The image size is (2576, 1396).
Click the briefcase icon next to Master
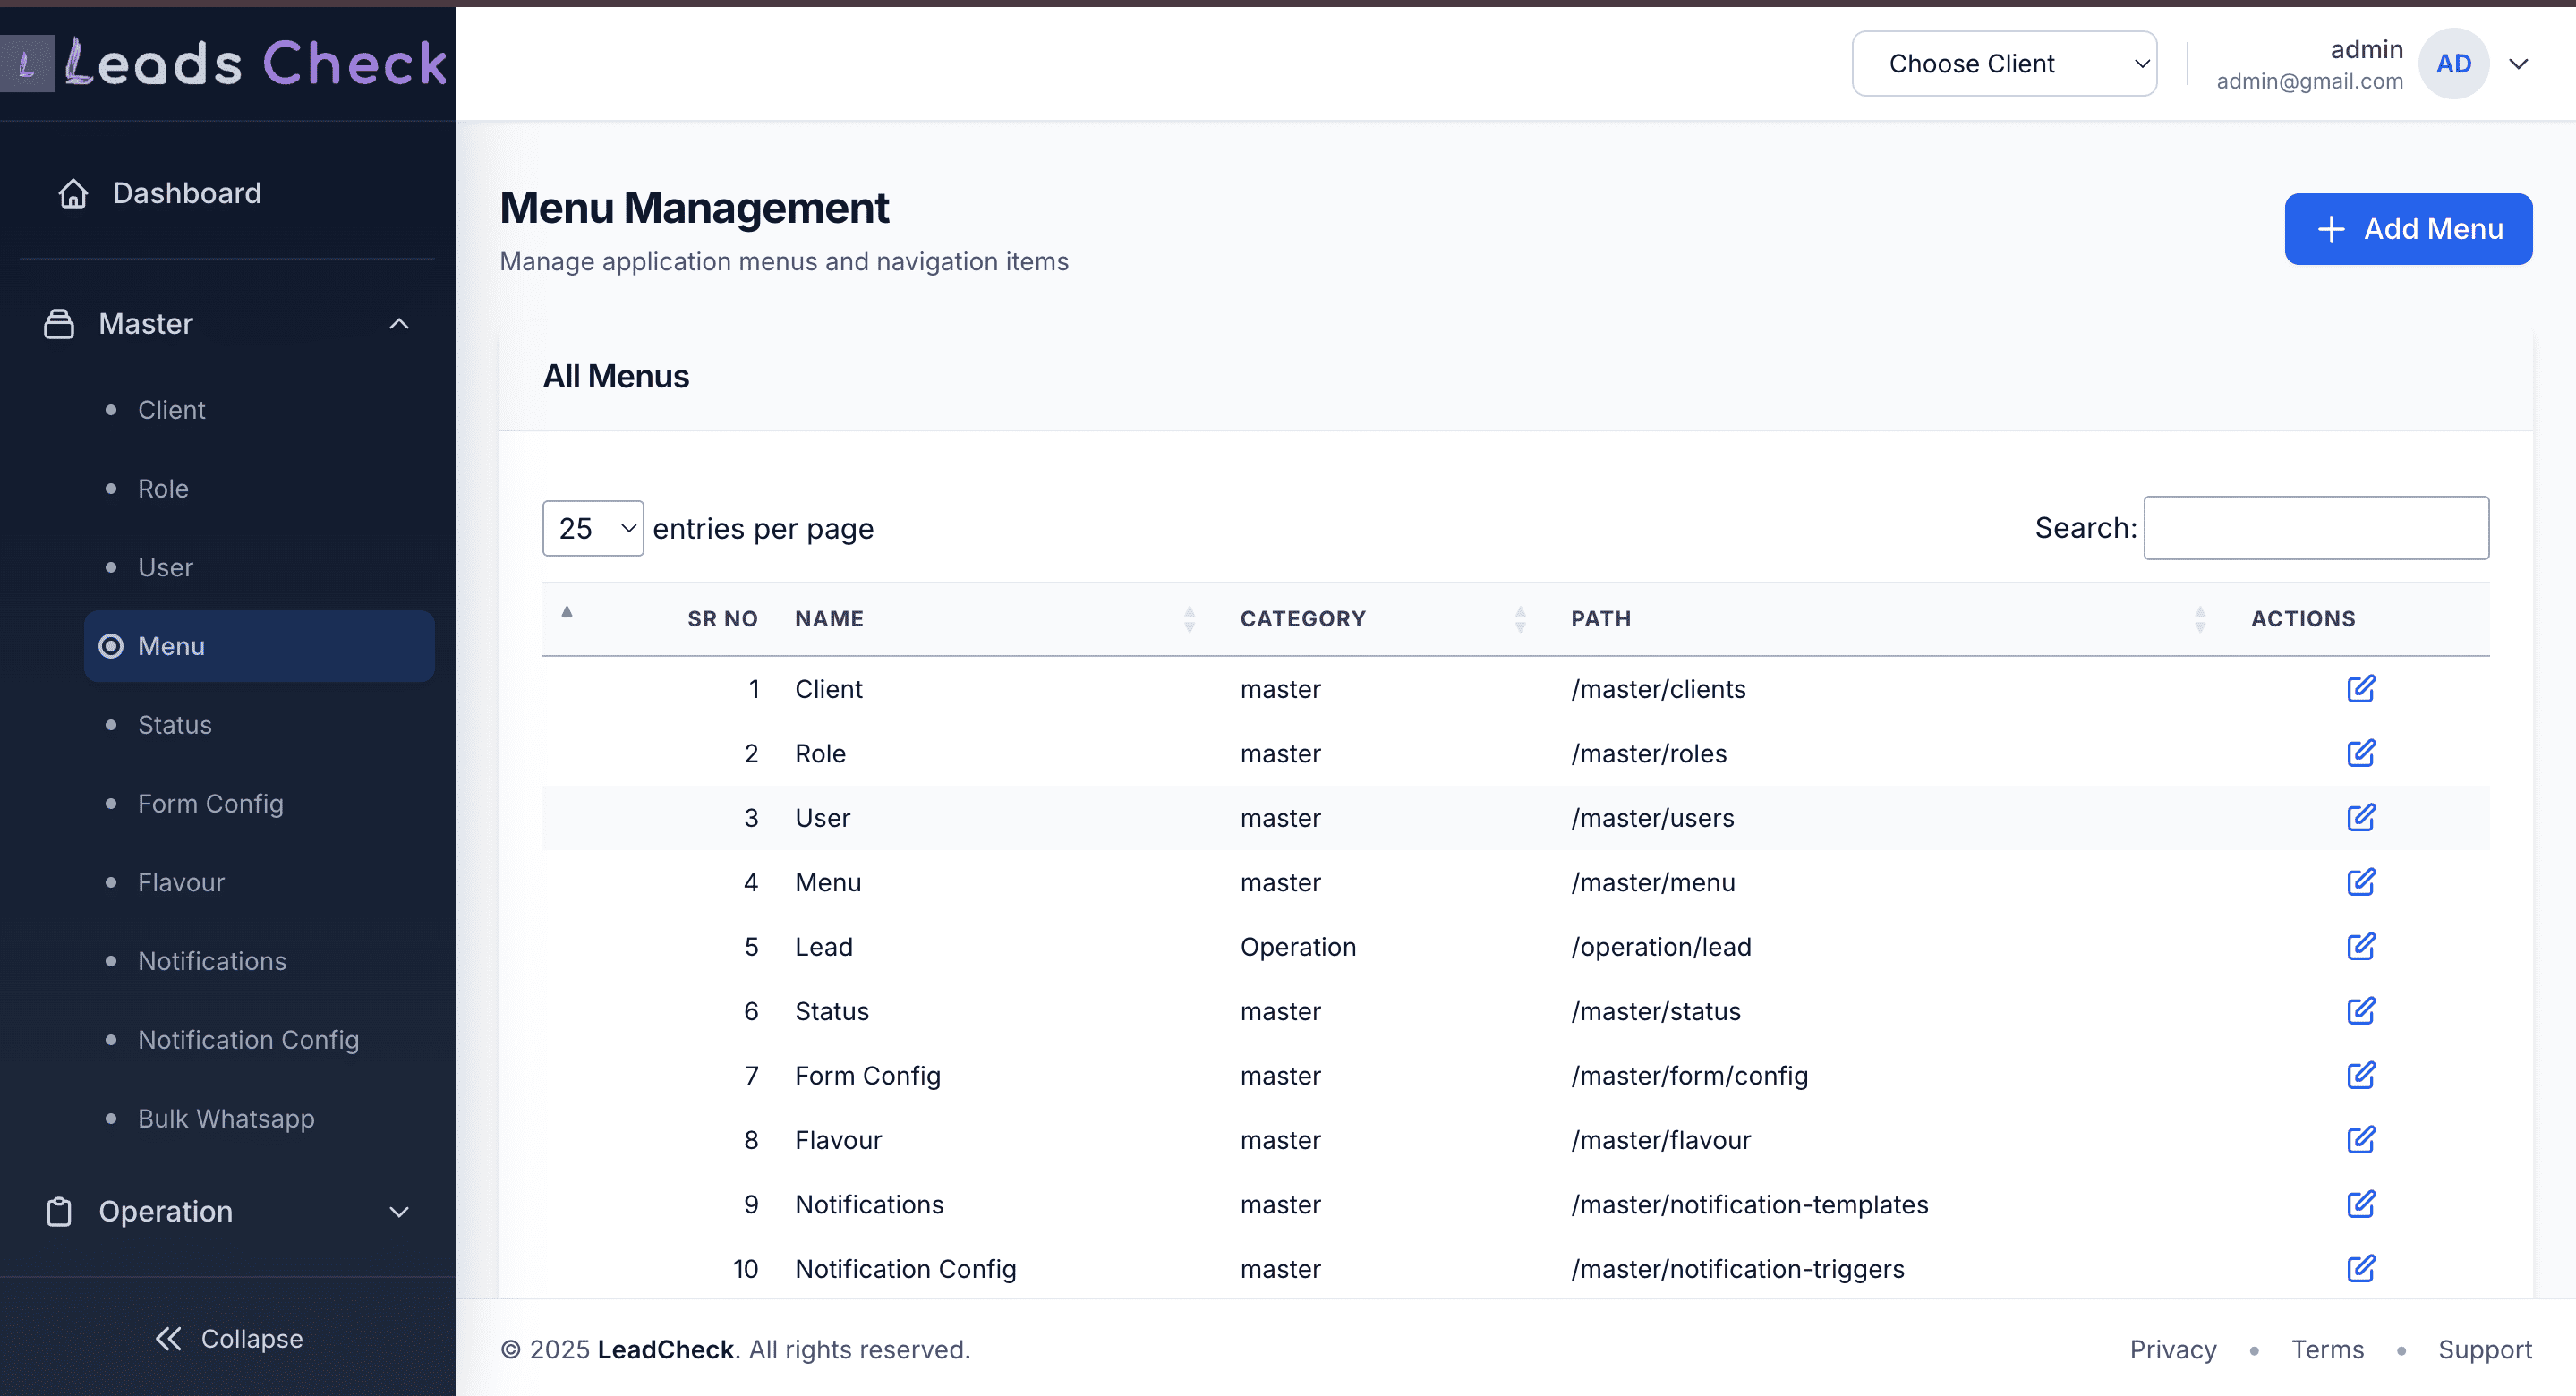click(59, 323)
